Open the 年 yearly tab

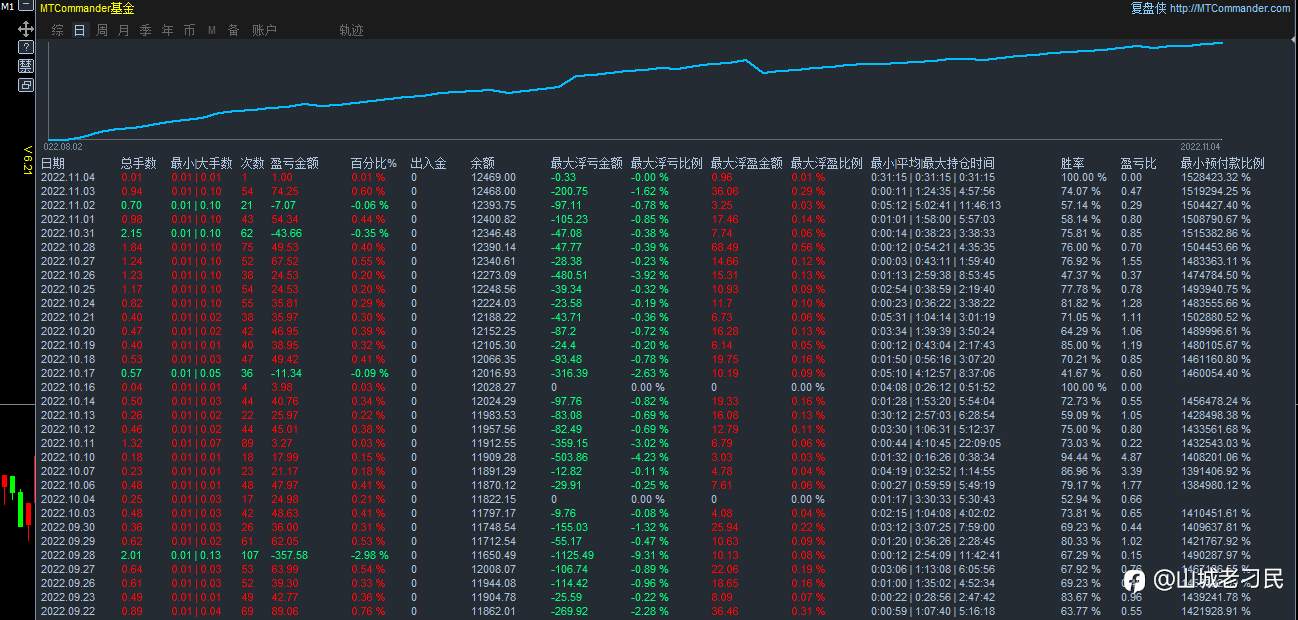(168, 30)
